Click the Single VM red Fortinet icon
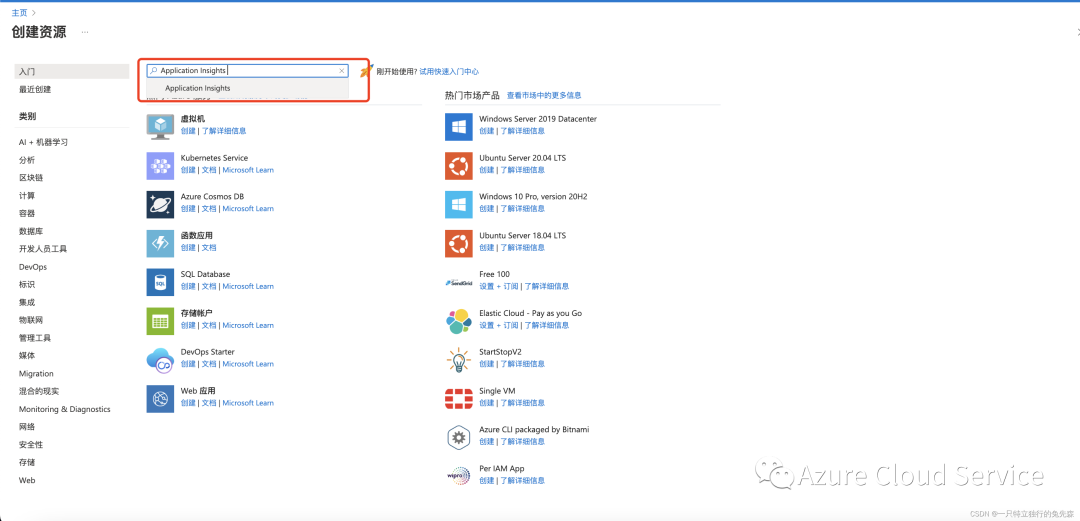This screenshot has height=521, width=1080. tap(459, 399)
